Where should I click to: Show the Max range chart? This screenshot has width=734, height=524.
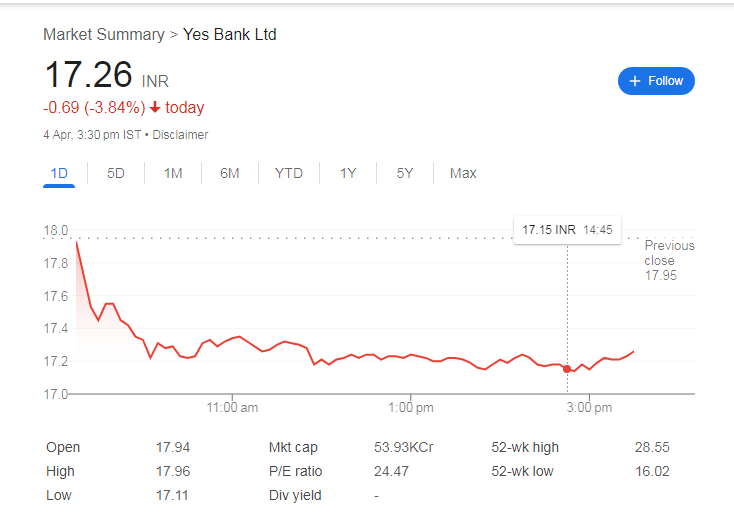pyautogui.click(x=463, y=173)
